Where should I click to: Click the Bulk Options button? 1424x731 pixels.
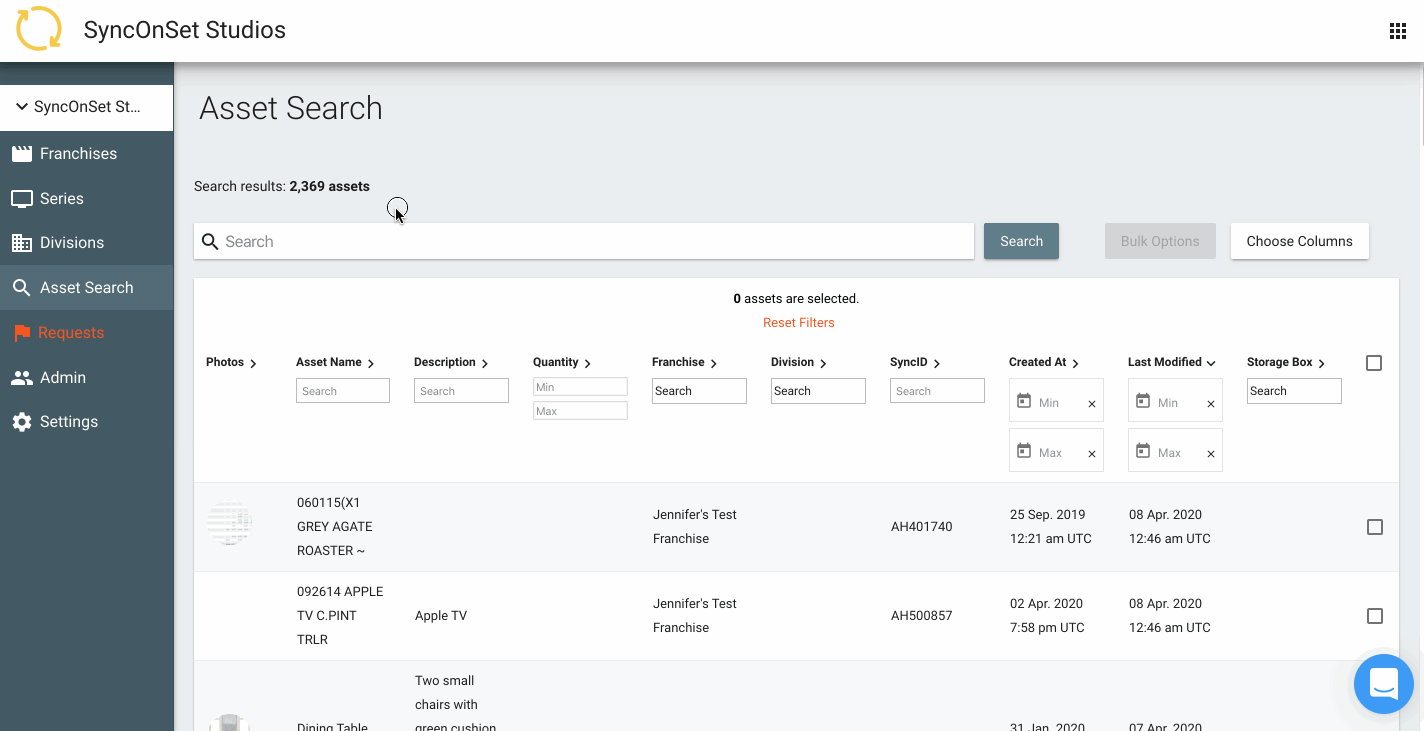(x=1160, y=241)
